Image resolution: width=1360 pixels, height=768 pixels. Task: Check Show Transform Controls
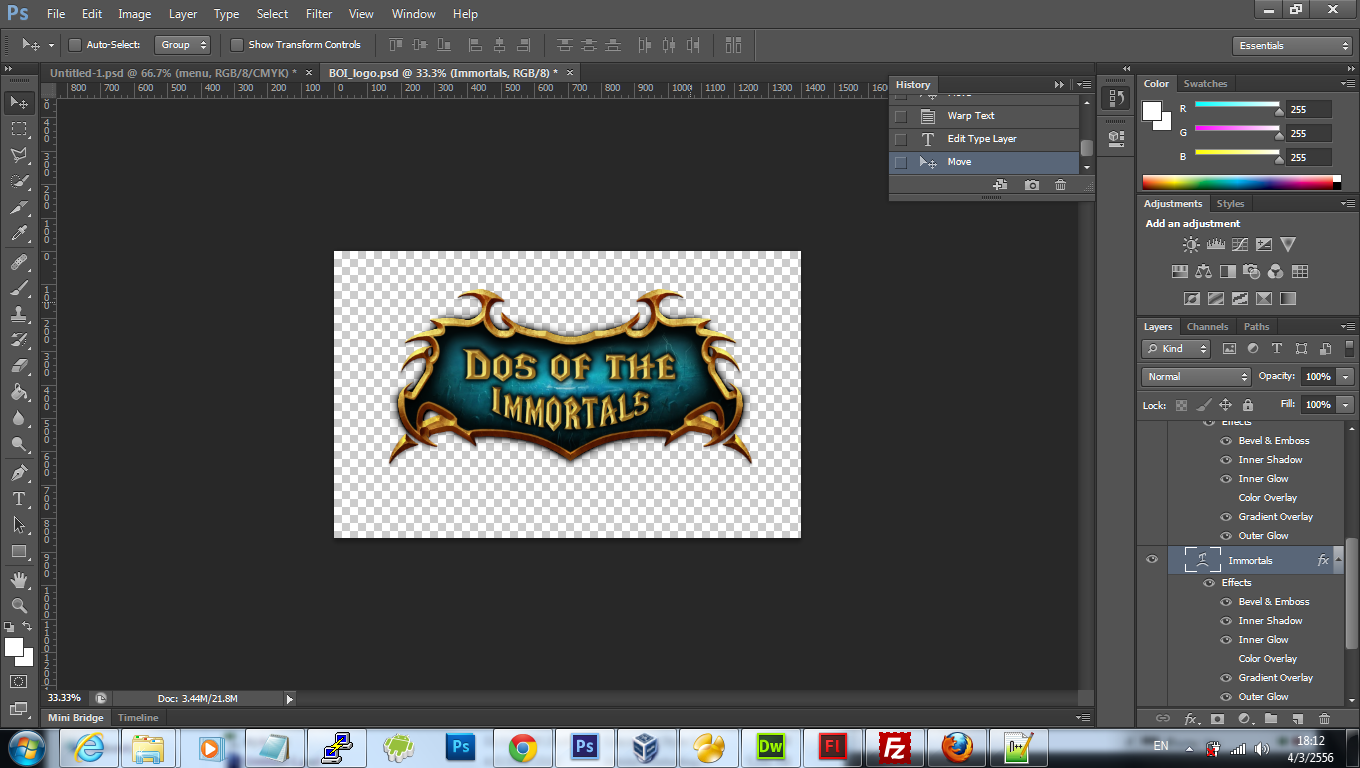tap(237, 45)
